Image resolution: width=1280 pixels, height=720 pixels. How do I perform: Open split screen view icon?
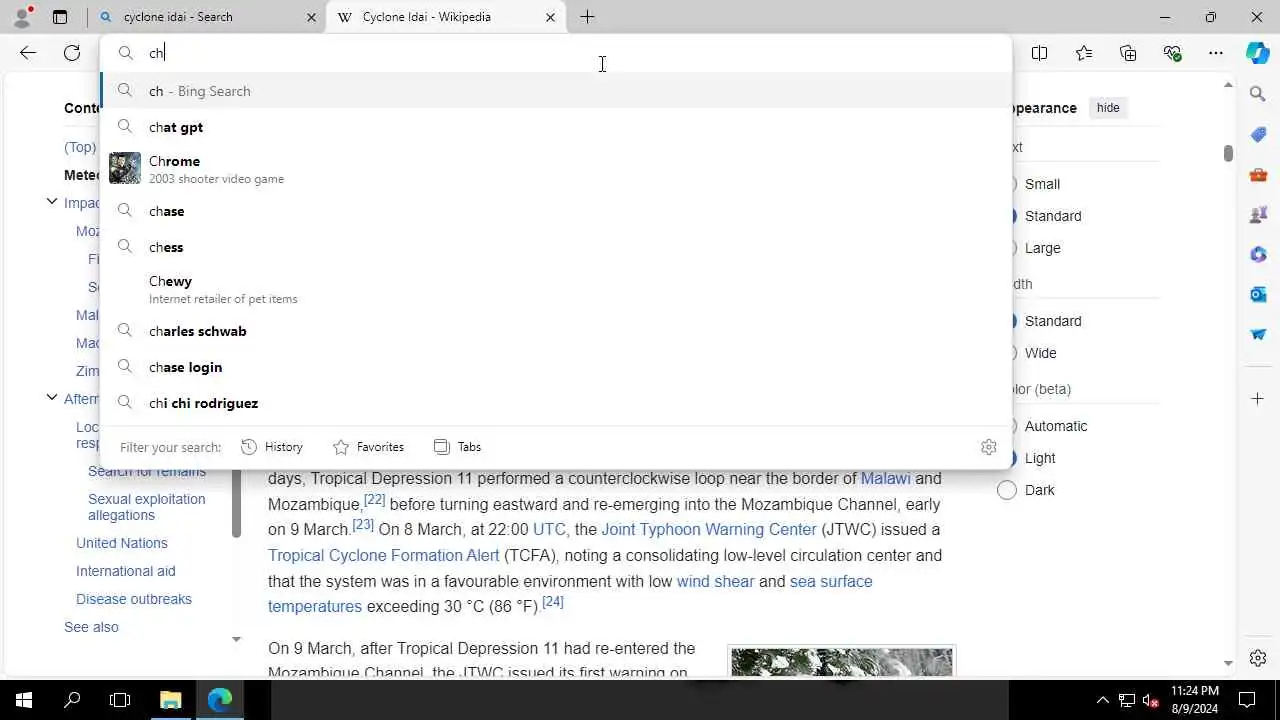[x=1040, y=53]
